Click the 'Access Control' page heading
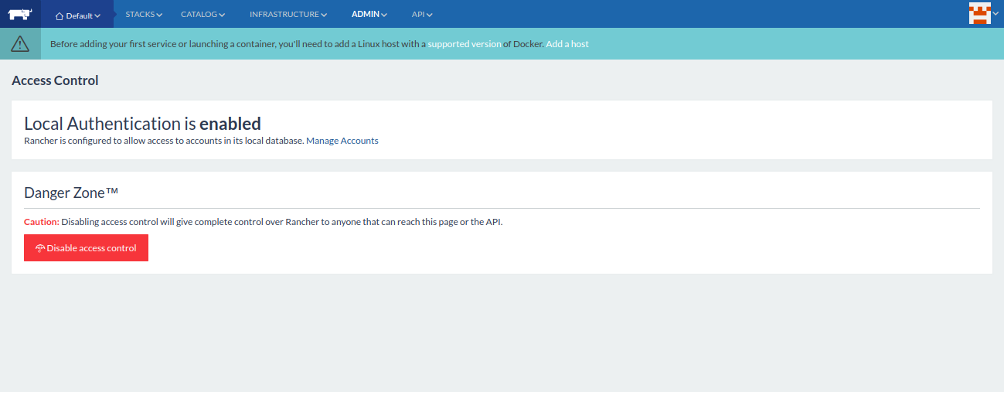This screenshot has height=393, width=1004. point(55,81)
